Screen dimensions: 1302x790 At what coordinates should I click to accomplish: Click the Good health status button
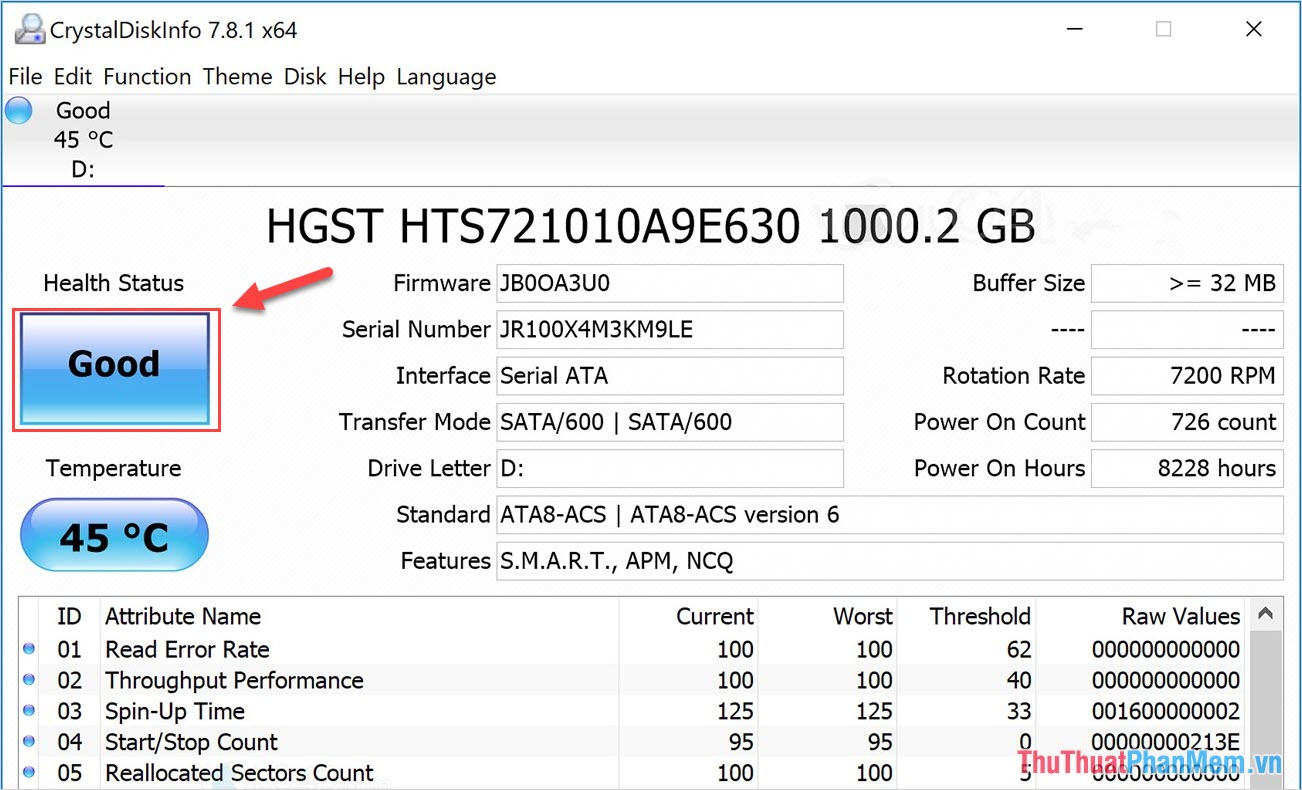pos(113,365)
